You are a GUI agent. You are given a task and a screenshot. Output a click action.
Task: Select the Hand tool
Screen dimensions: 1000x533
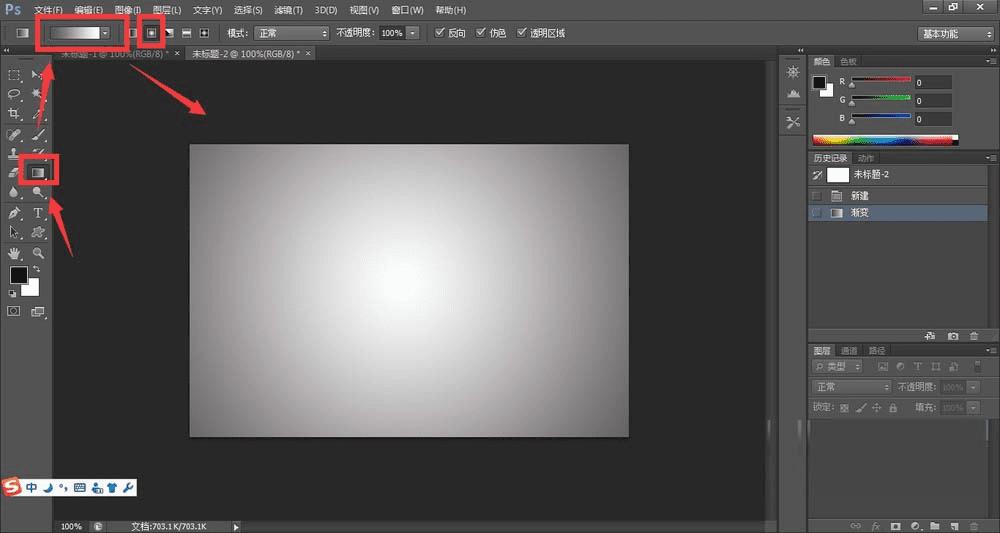pos(15,253)
